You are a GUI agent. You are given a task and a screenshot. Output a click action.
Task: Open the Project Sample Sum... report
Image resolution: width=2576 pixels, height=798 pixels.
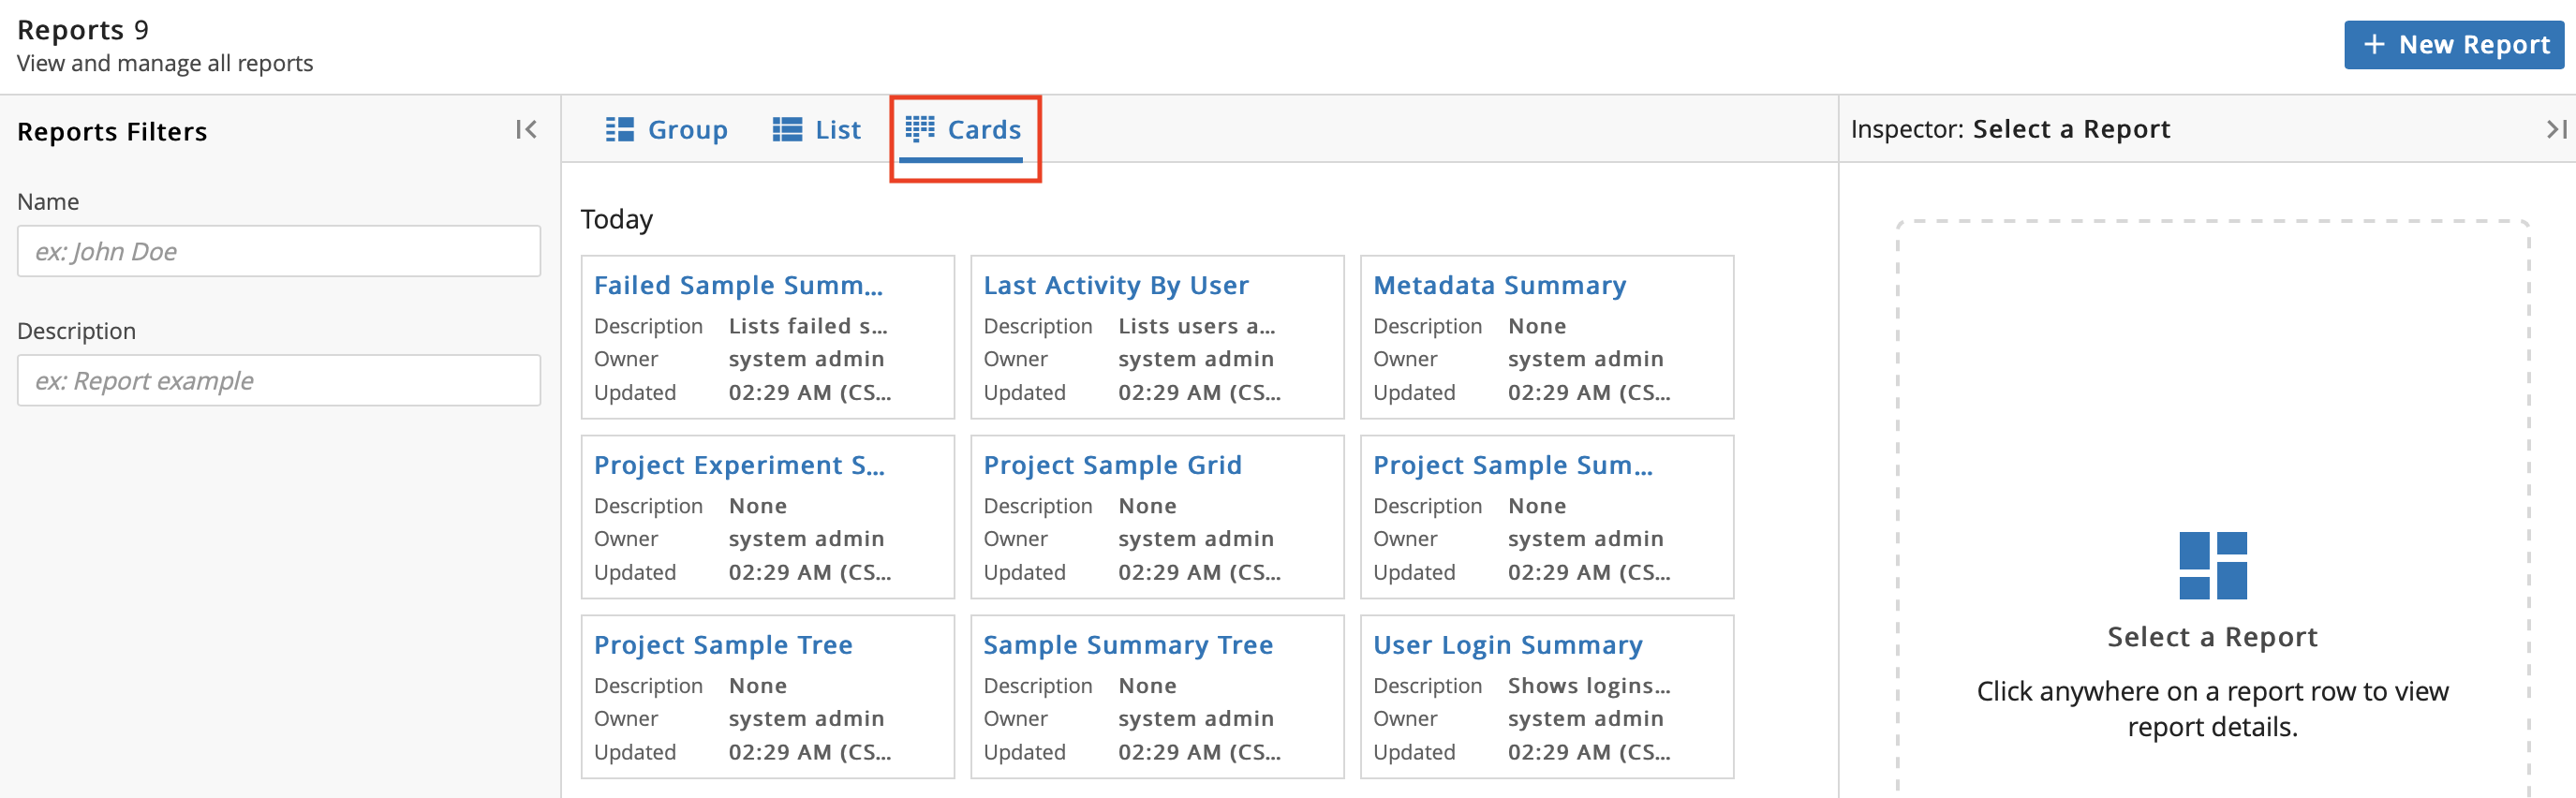[x=1512, y=466]
